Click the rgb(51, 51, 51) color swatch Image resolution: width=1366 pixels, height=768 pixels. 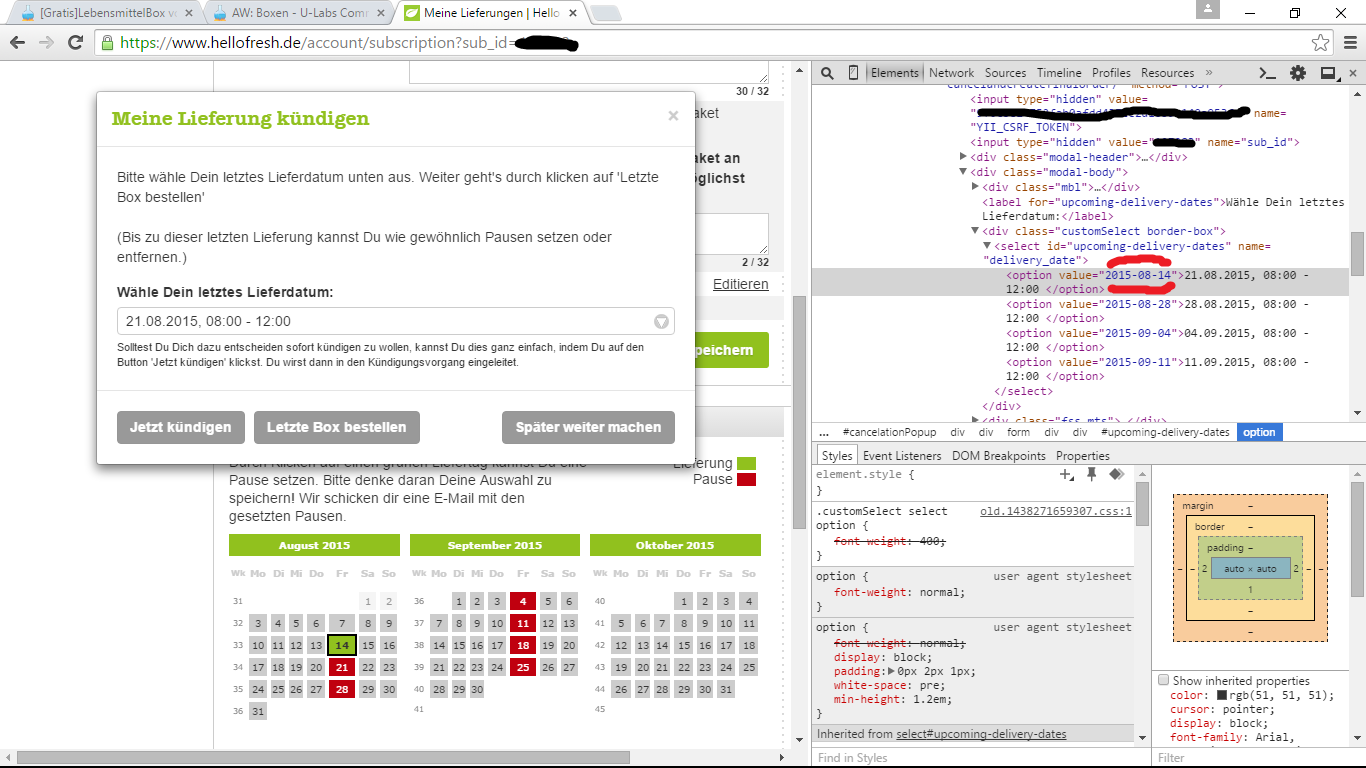point(1222,695)
